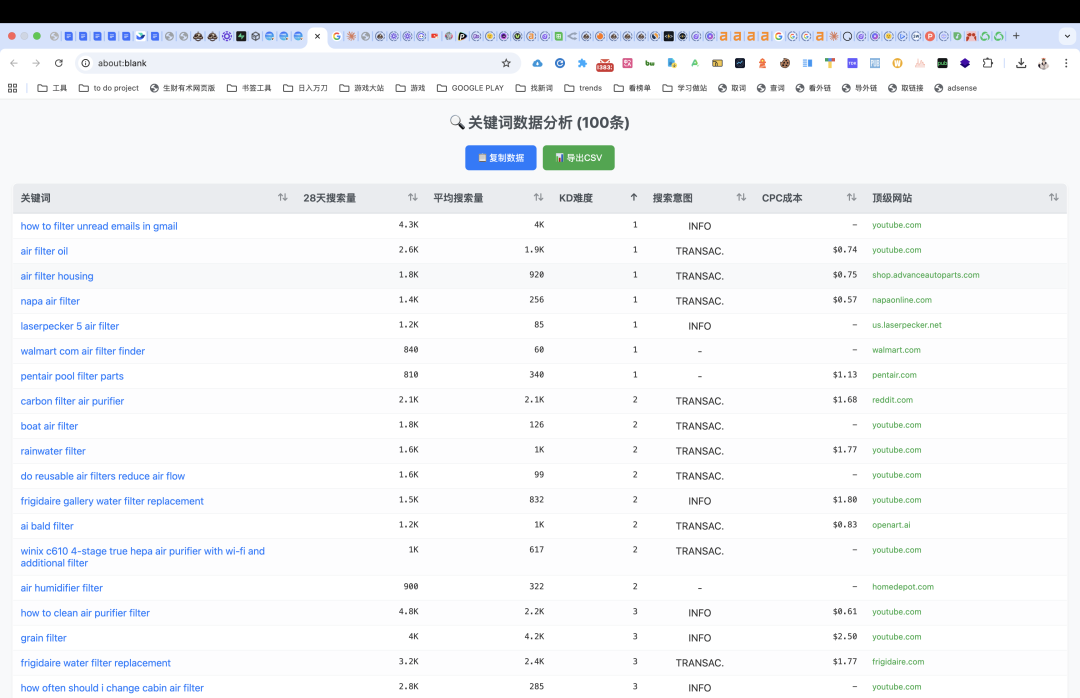
Task: Click the 导出CSV button
Action: pyautogui.click(x=579, y=158)
